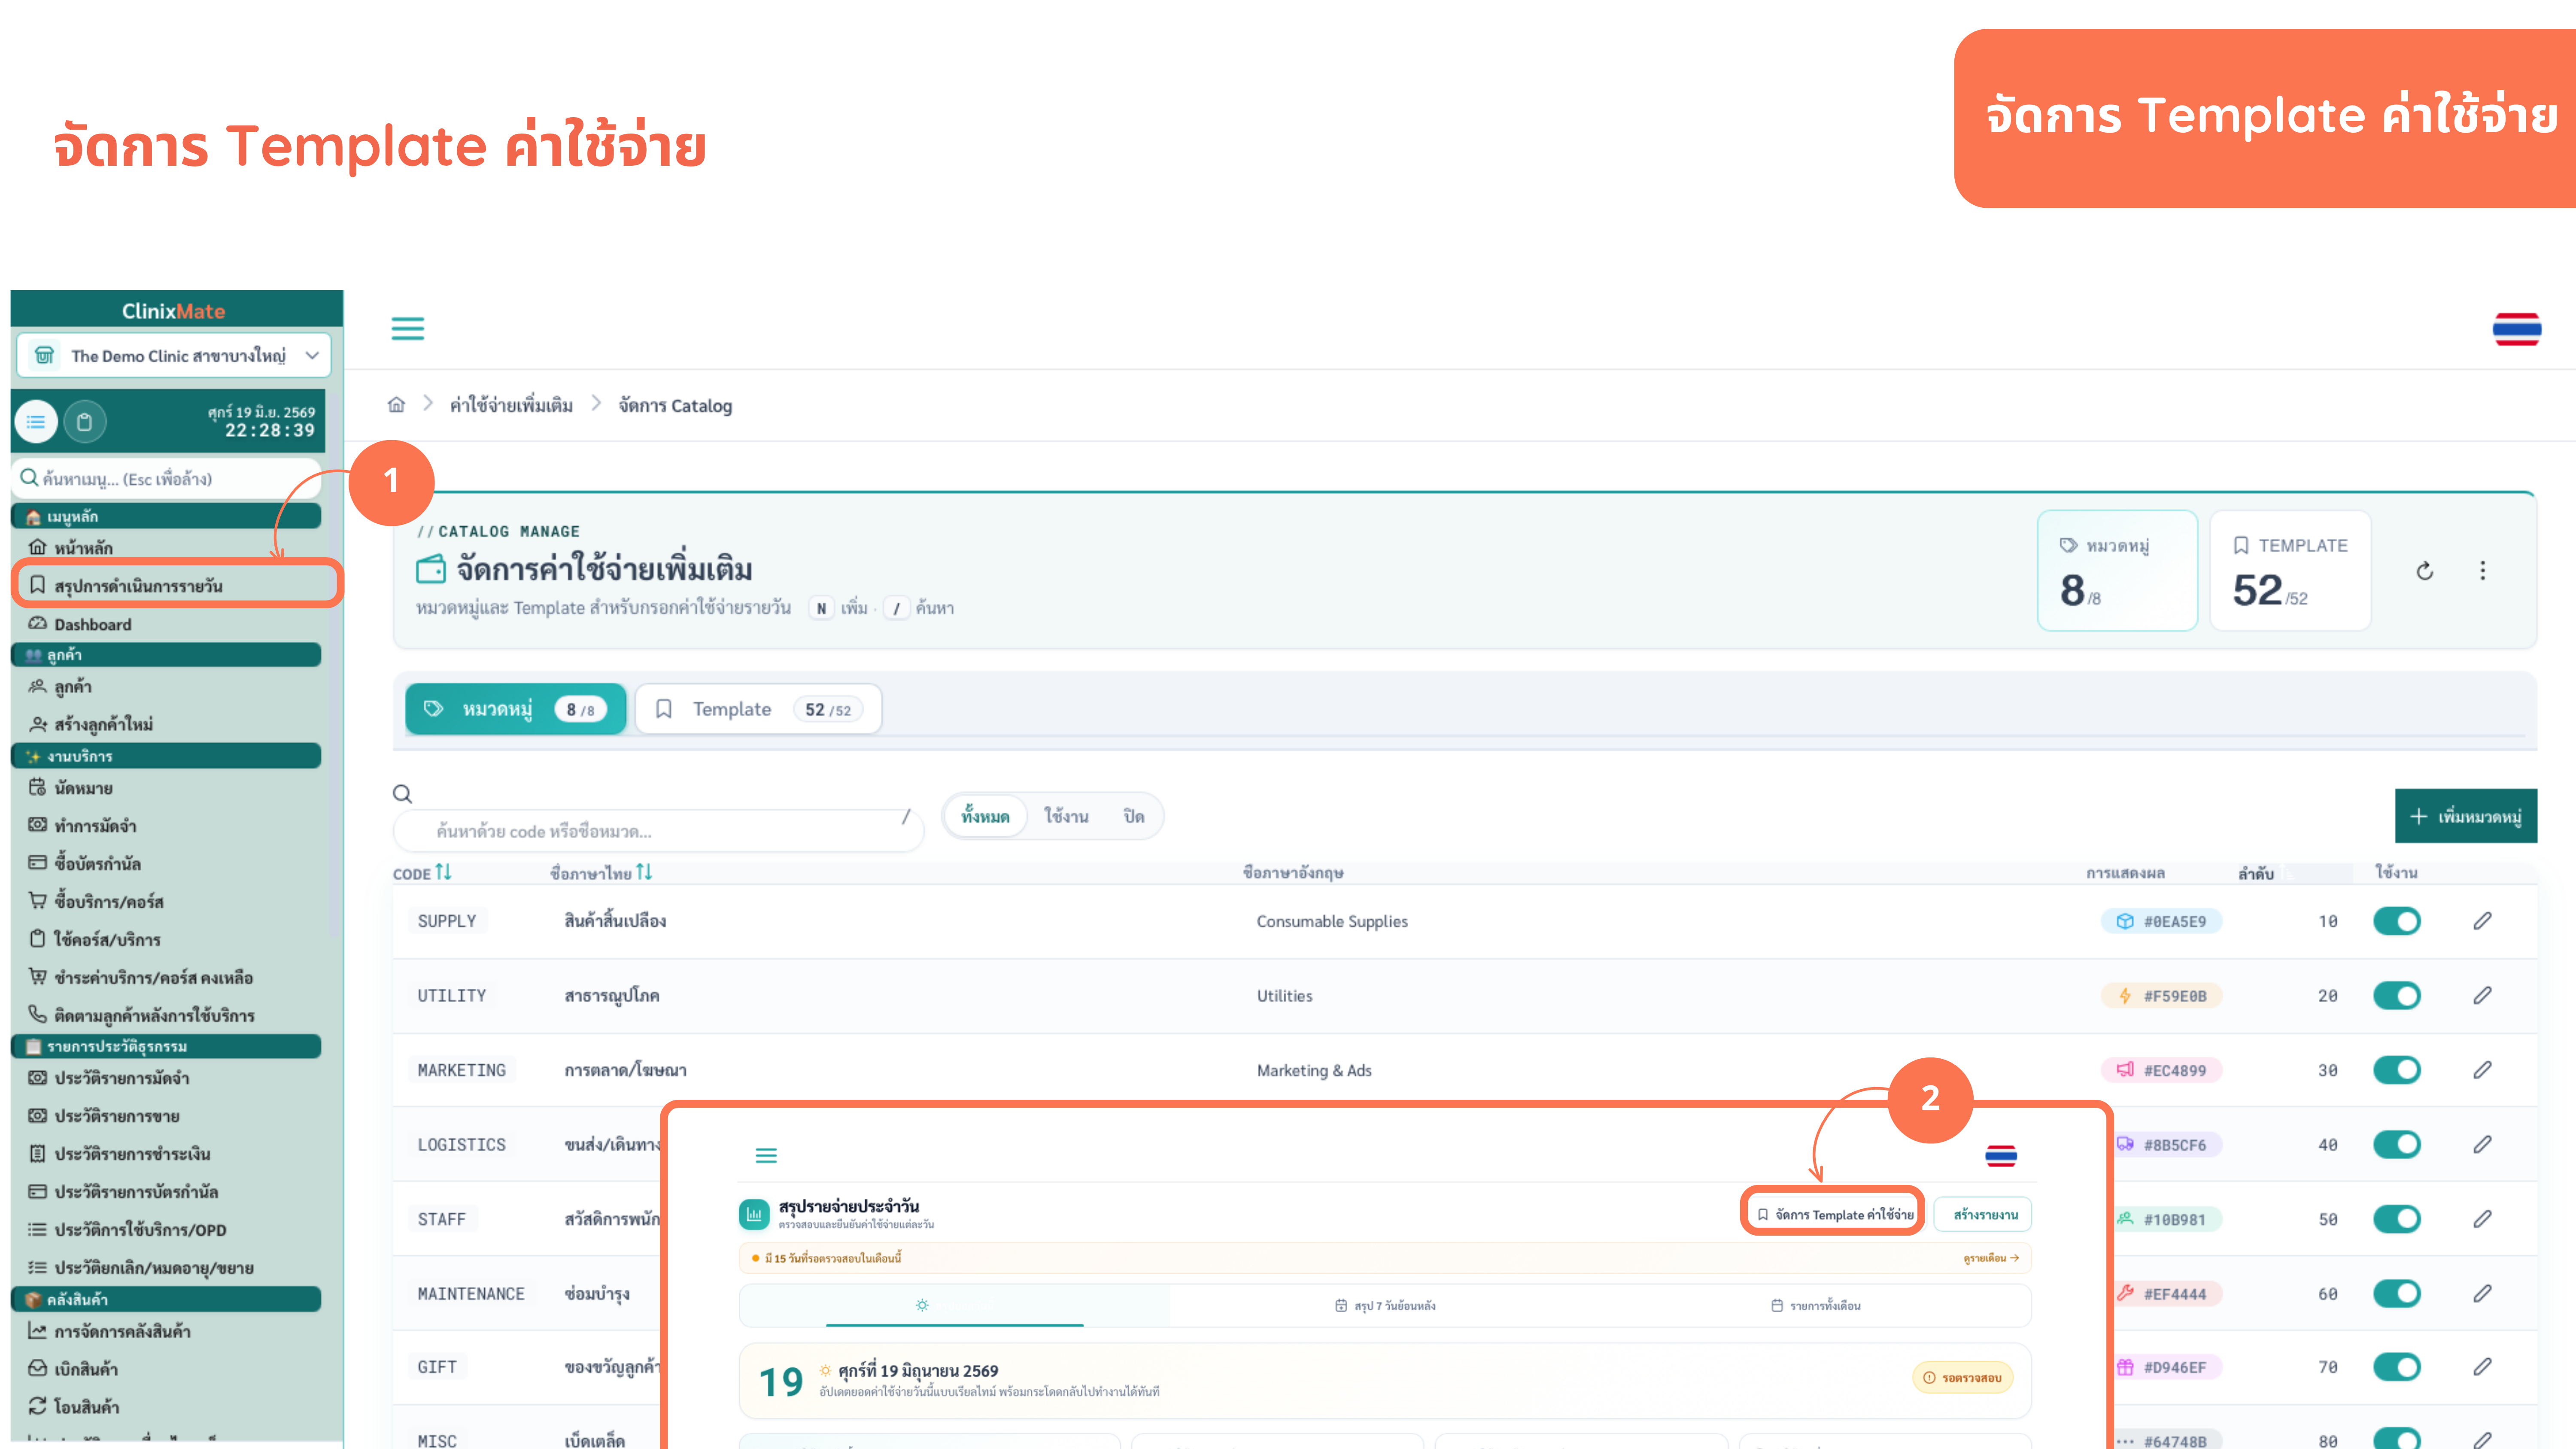Disable the MAINTENANCE category switch
Screen dimensions: 2576x1449
(2396, 1294)
